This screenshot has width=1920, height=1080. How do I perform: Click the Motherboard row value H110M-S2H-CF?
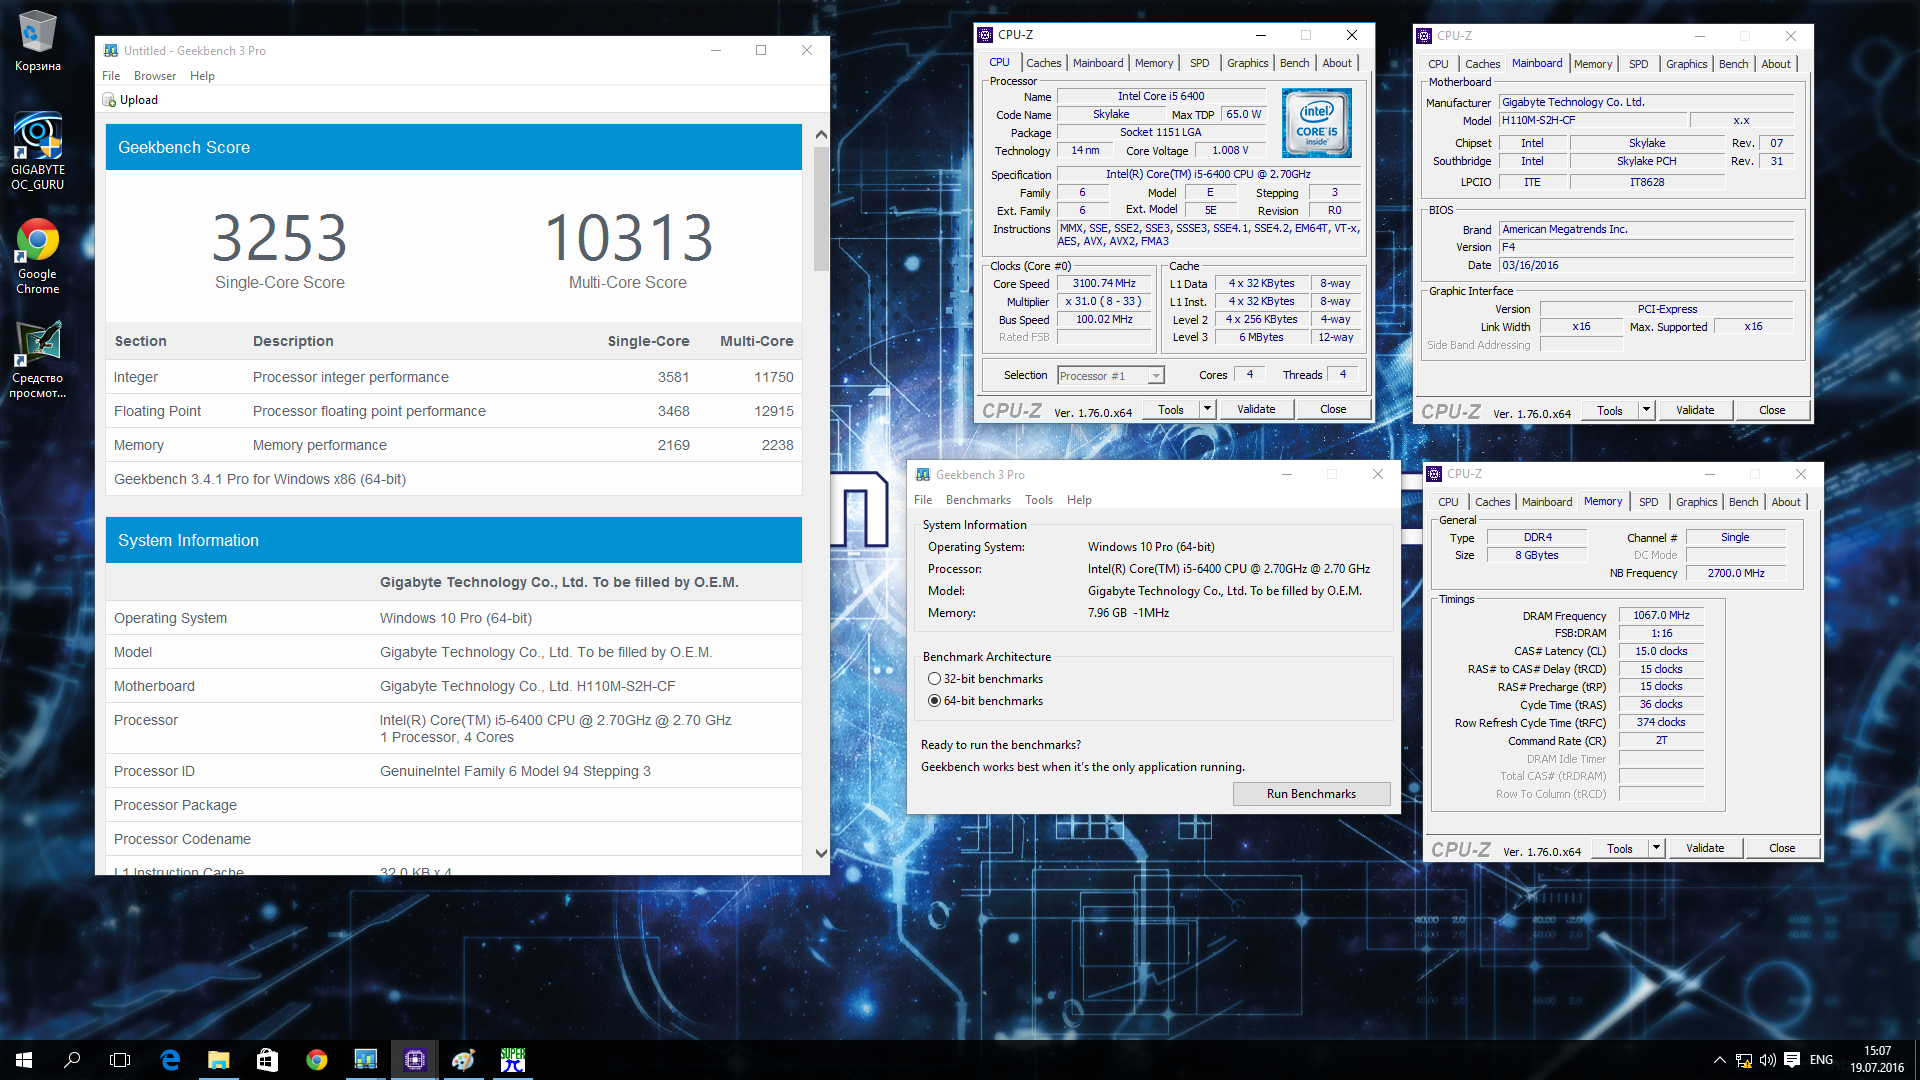click(527, 686)
